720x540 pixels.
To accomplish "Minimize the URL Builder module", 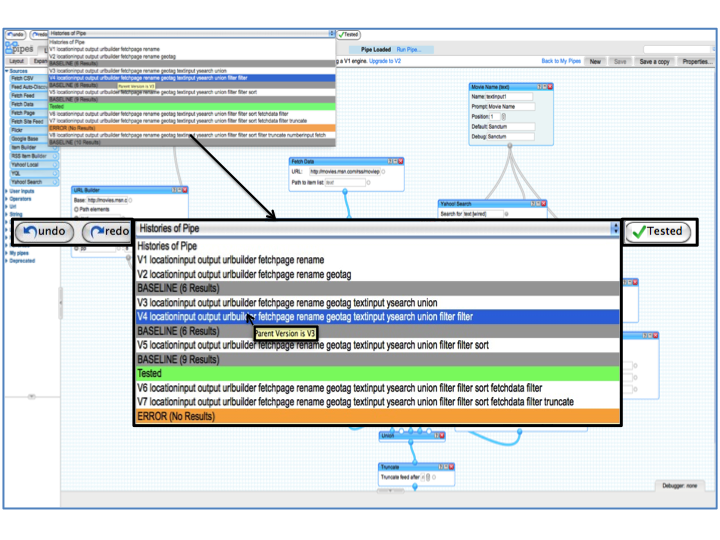I will pyautogui.click(x=180, y=190).
